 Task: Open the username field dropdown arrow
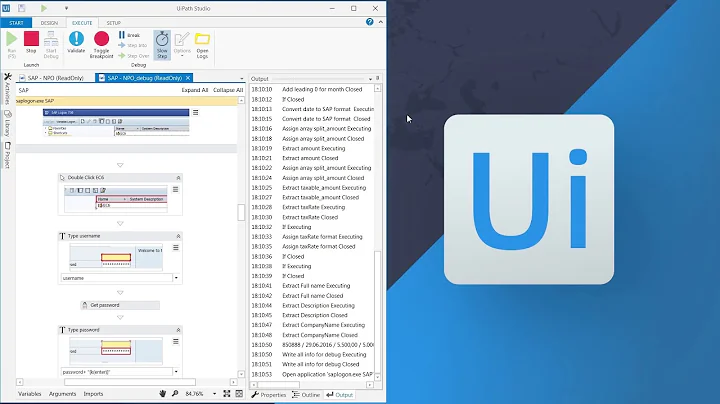pos(176,278)
